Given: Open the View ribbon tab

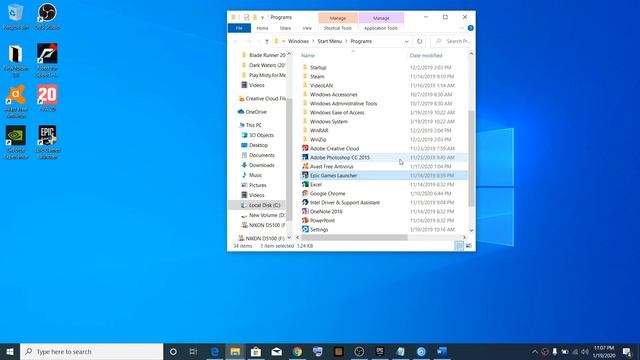Looking at the screenshot, I should tap(307, 28).
